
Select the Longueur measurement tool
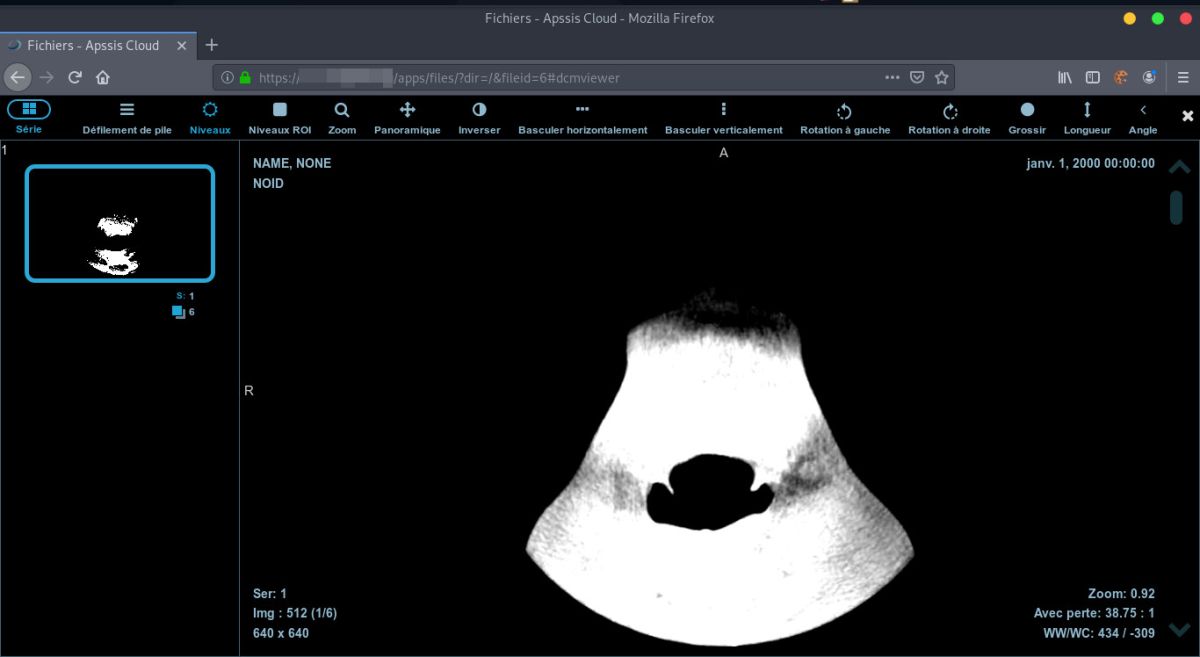click(1087, 117)
